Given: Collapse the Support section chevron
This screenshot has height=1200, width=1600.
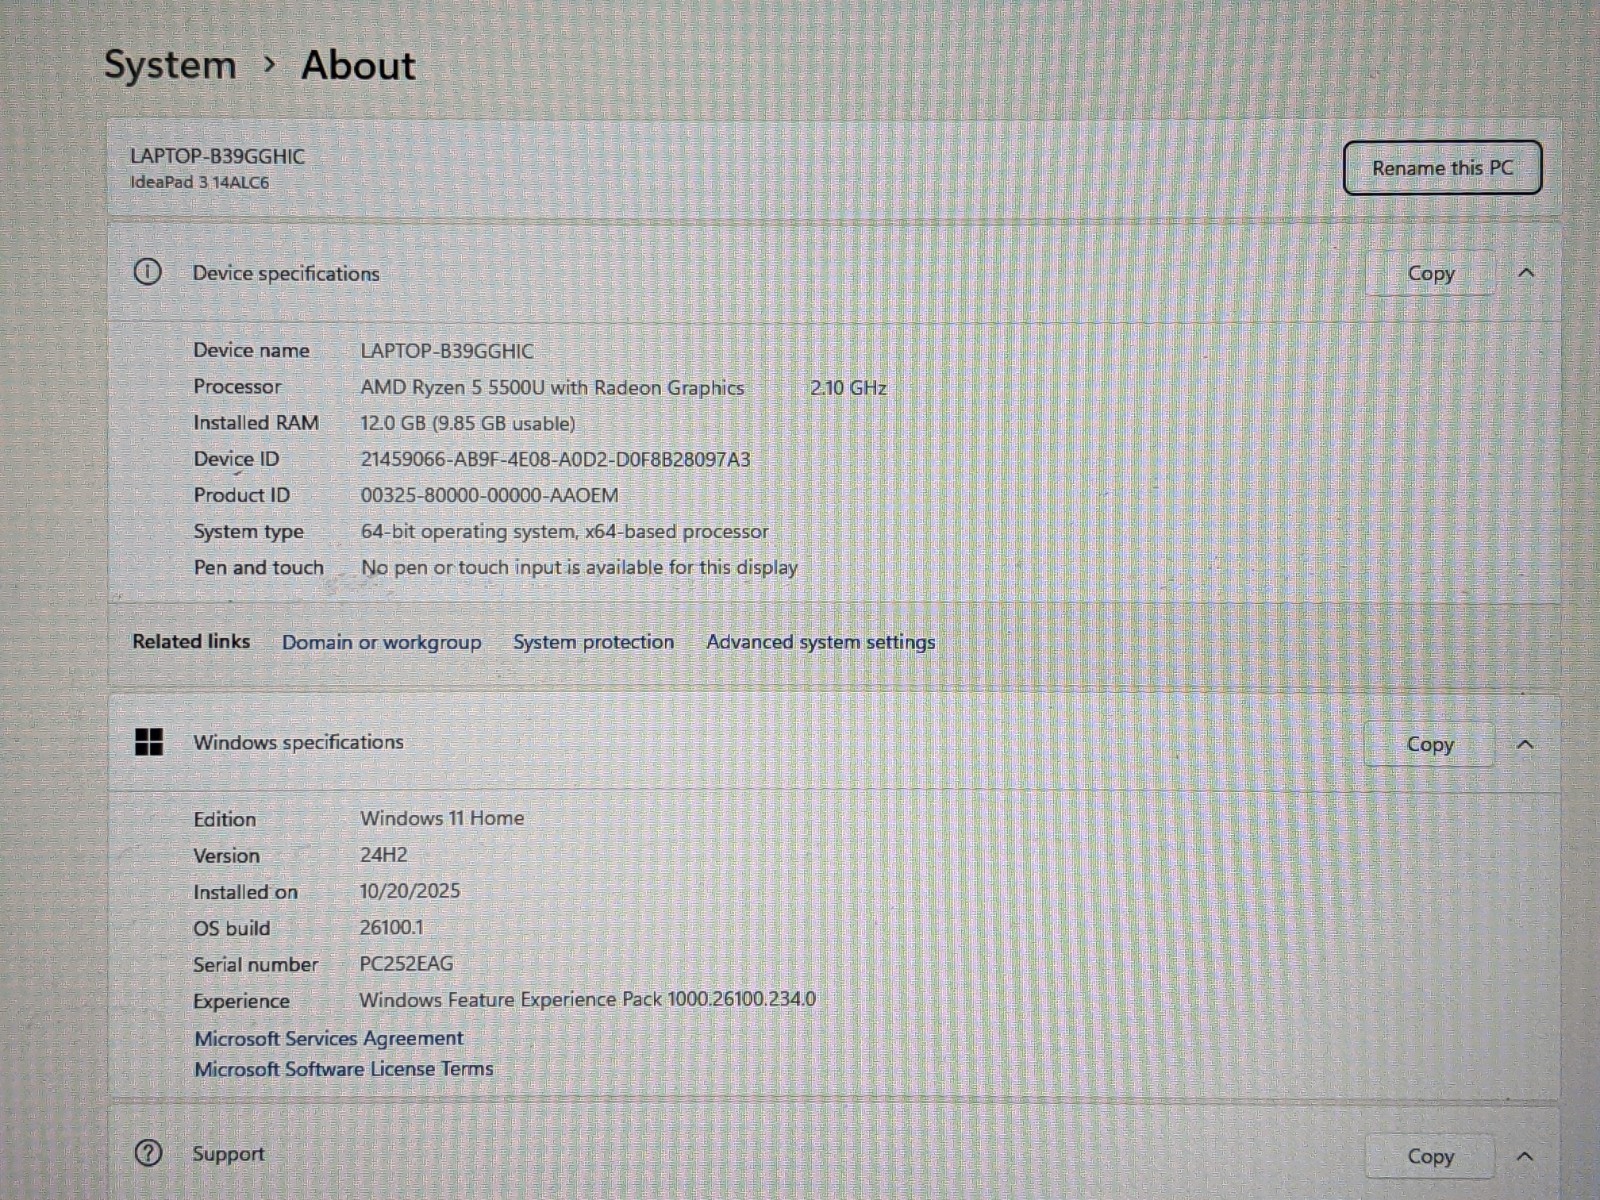Looking at the screenshot, I should pyautogui.click(x=1524, y=1156).
